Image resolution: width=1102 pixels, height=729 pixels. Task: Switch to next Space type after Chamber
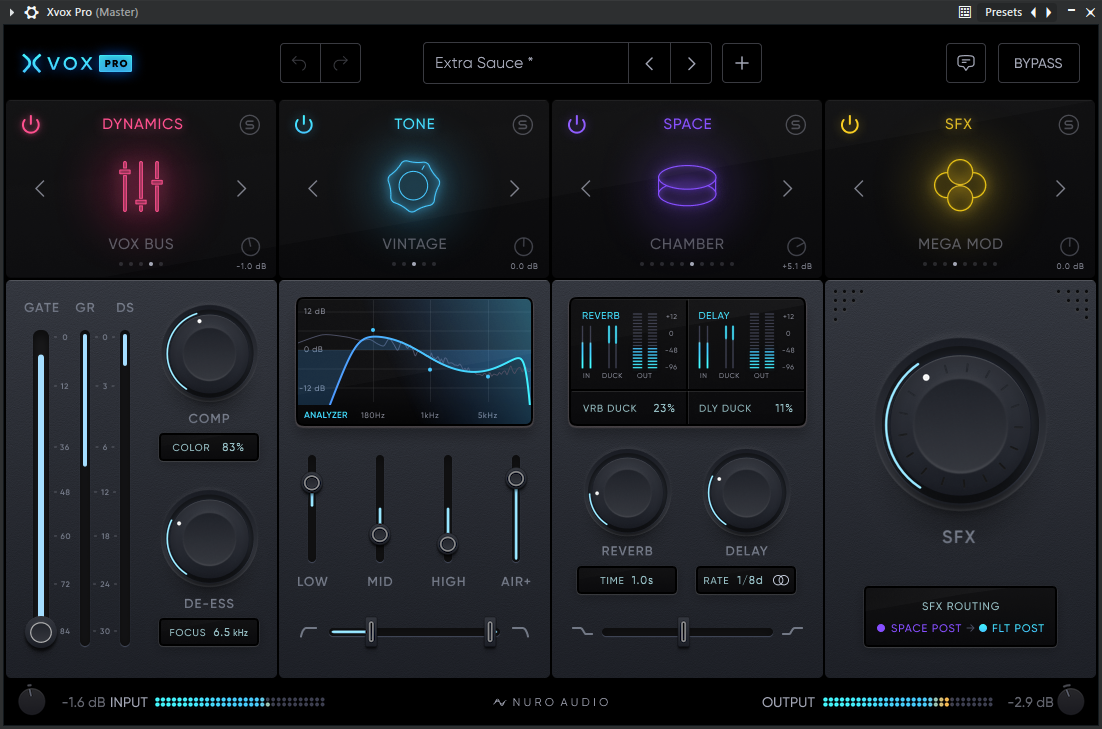coord(787,188)
